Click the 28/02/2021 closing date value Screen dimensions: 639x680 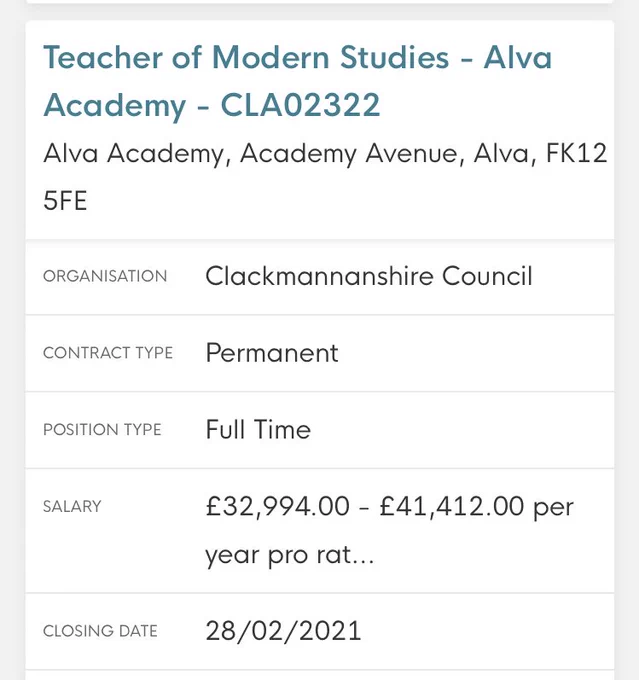(283, 631)
